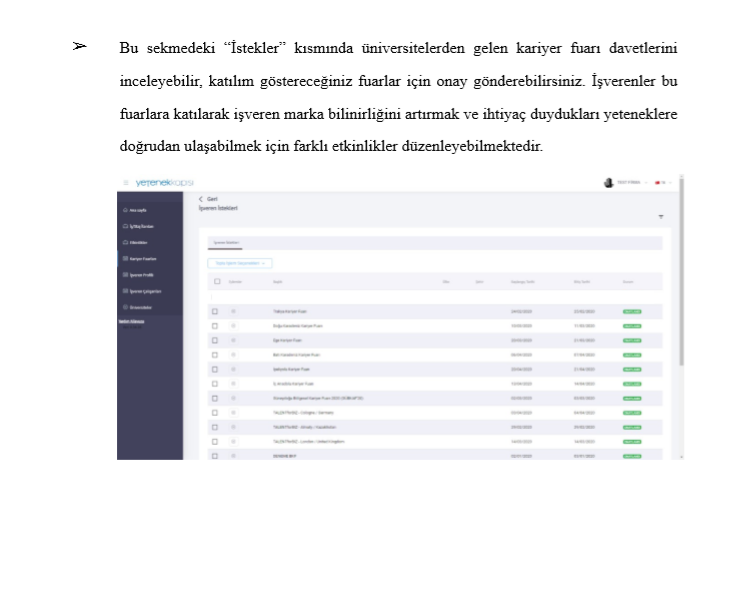The width and height of the screenshot is (739, 607).
Task: Expand the TEST FİRMA account dropdown arrow
Action: (646, 183)
